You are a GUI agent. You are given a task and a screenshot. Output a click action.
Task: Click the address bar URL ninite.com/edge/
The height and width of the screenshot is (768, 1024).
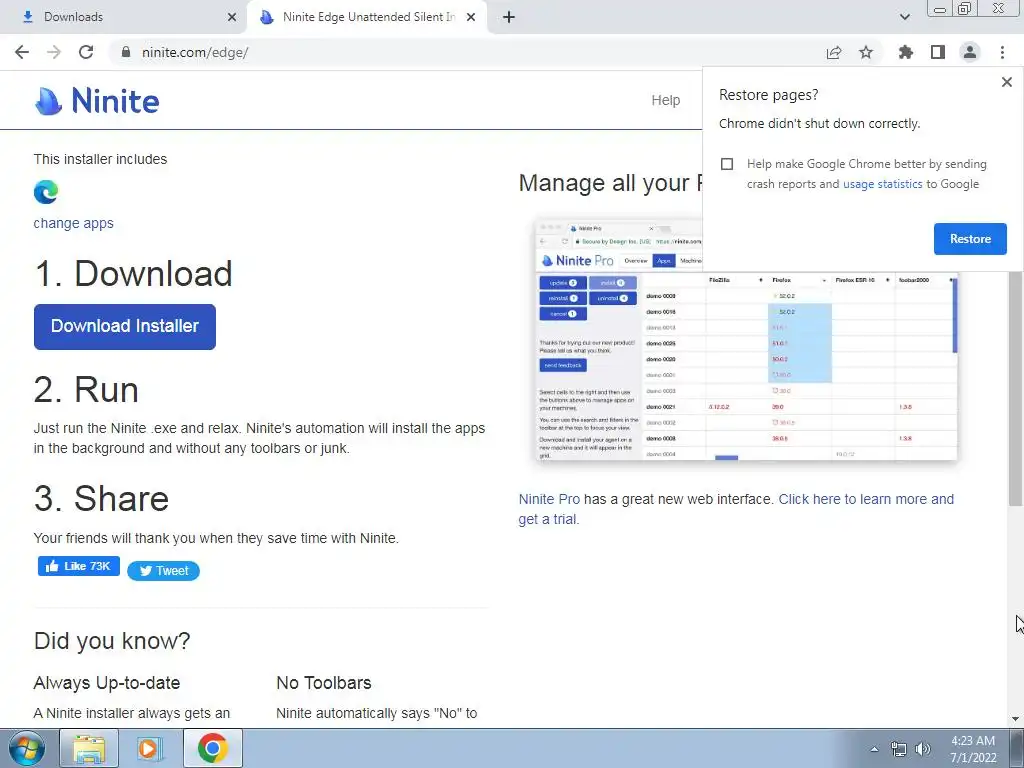(195, 52)
